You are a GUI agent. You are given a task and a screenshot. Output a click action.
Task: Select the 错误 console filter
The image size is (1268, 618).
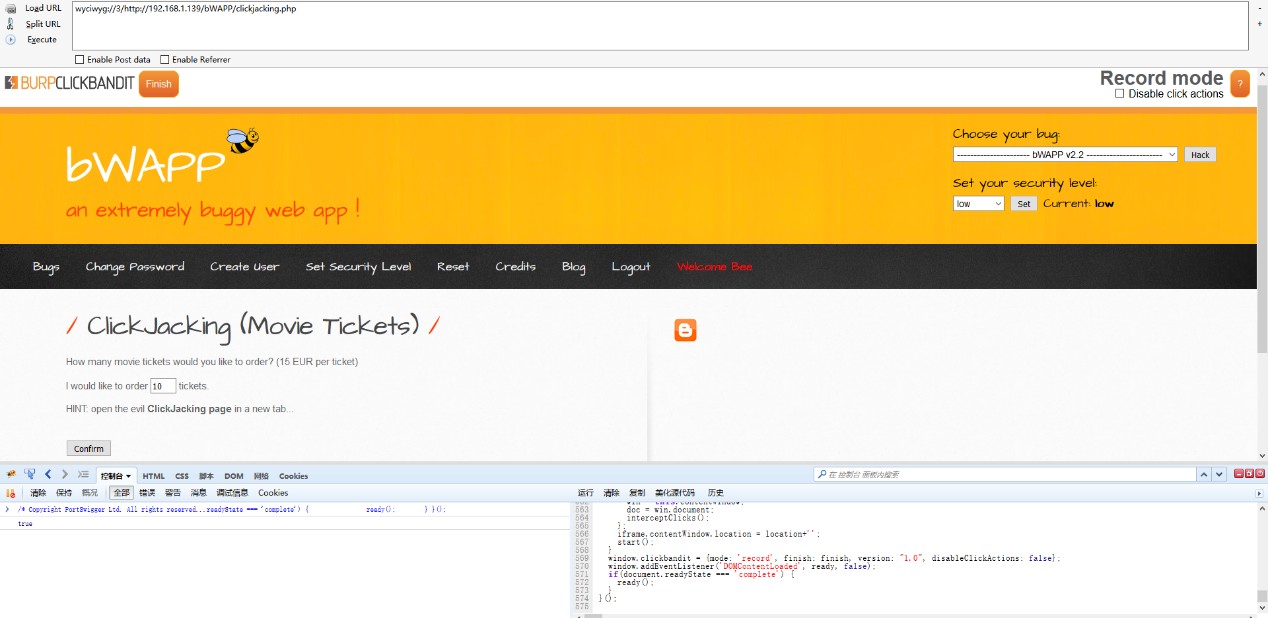147,493
